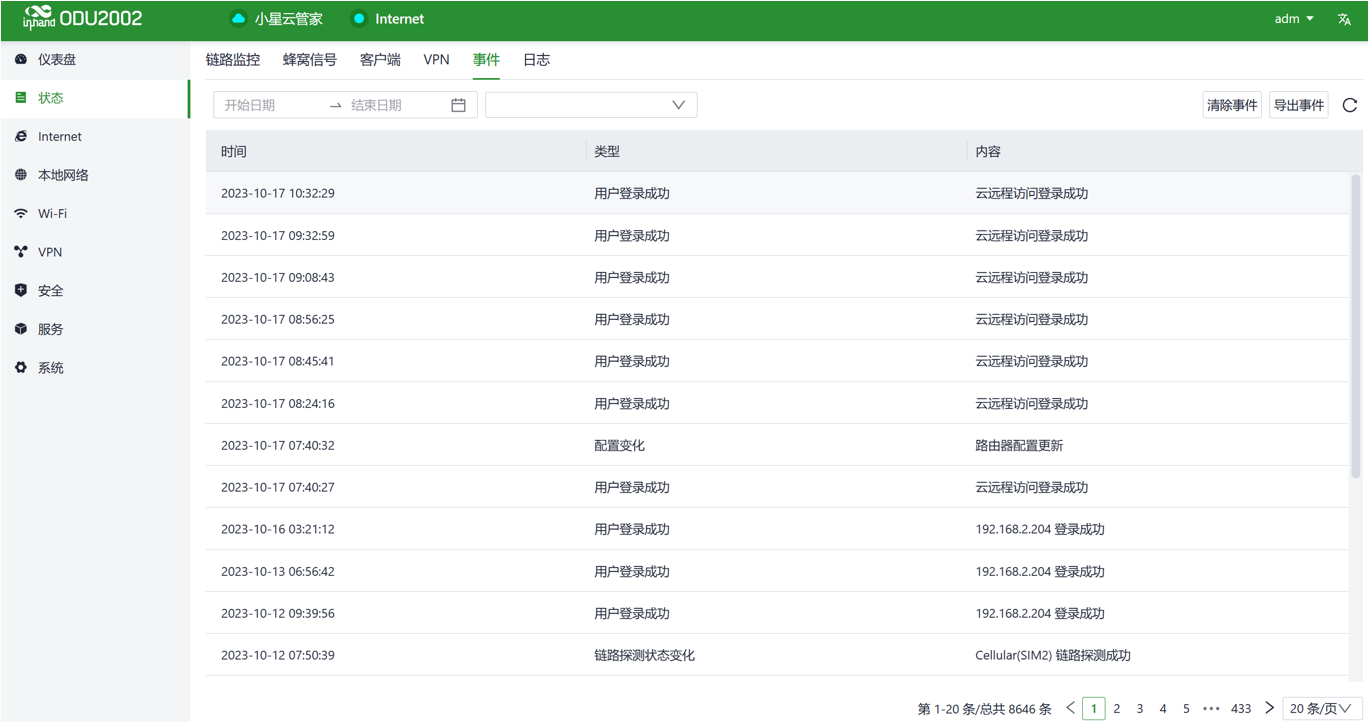Click Cellular(SIM2) 链路探测成功 content cell
This screenshot has height=722, width=1370.
click(1053, 656)
